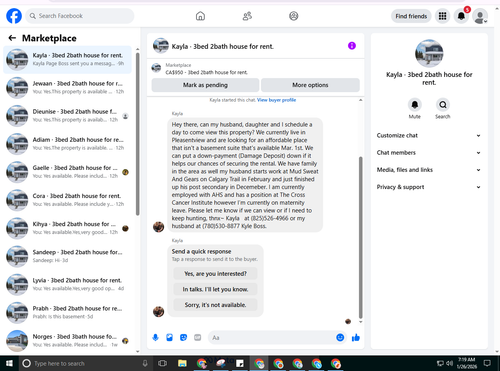
Task: Open the Kayla conversation in the list
Action: [x=67, y=59]
